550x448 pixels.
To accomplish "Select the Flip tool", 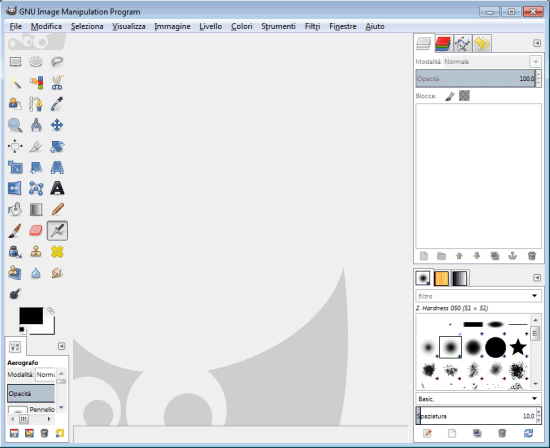I will (x=15, y=189).
